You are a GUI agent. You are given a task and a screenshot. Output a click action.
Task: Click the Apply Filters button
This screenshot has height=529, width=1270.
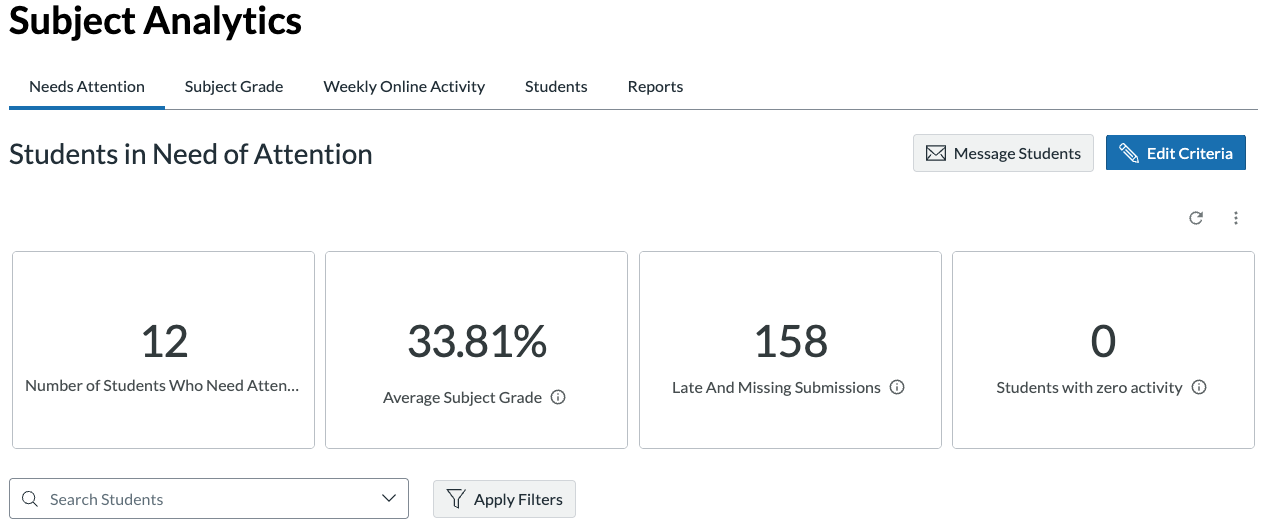coord(504,499)
